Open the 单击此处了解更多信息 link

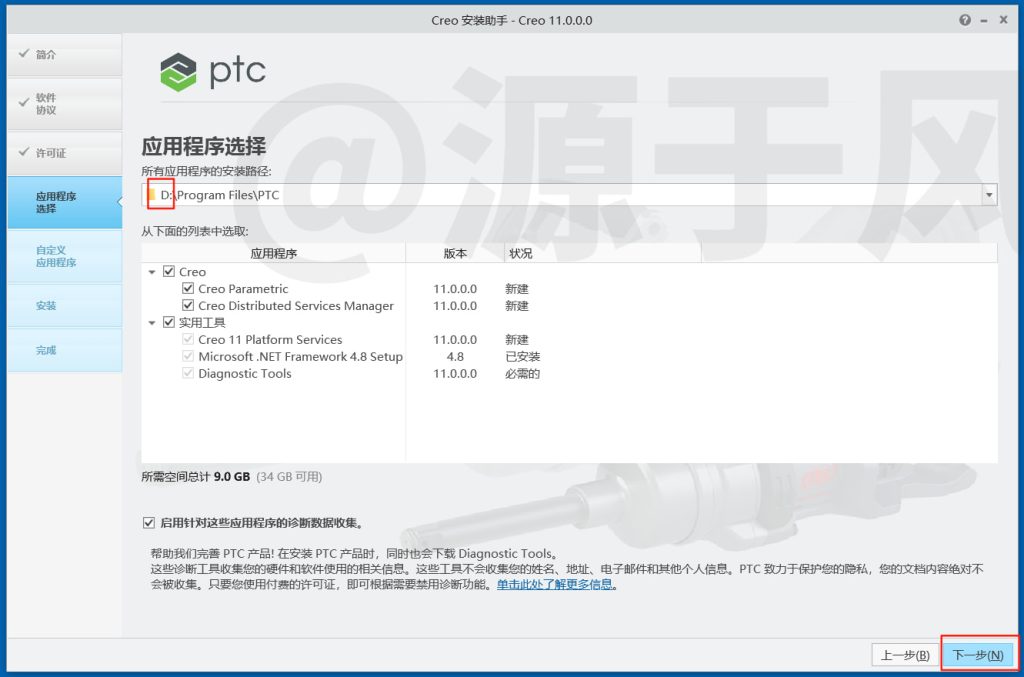point(554,584)
